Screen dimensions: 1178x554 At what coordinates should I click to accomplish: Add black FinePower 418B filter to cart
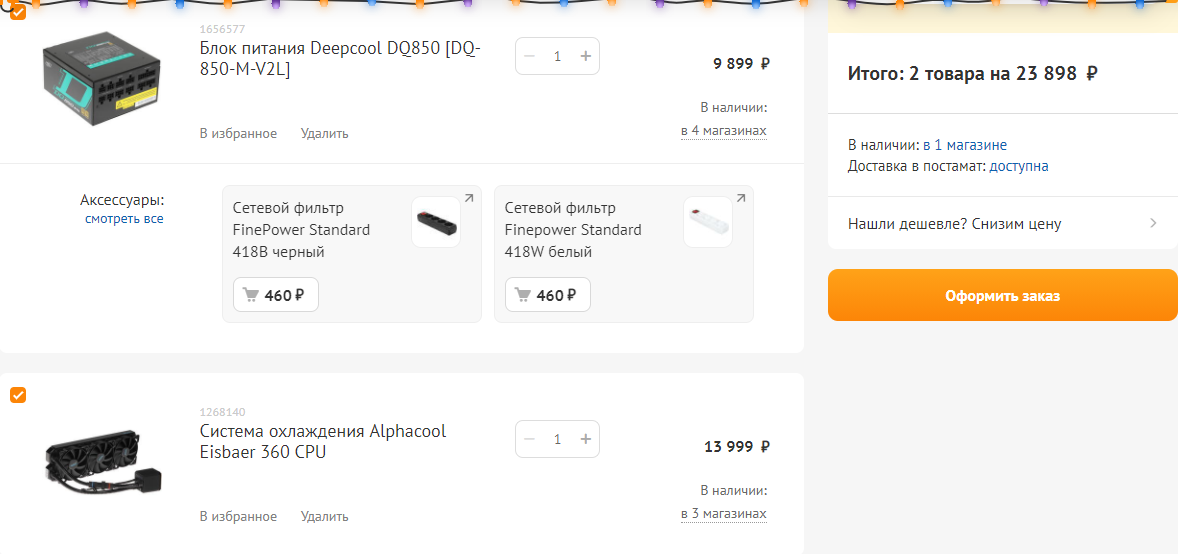pyautogui.click(x=276, y=295)
